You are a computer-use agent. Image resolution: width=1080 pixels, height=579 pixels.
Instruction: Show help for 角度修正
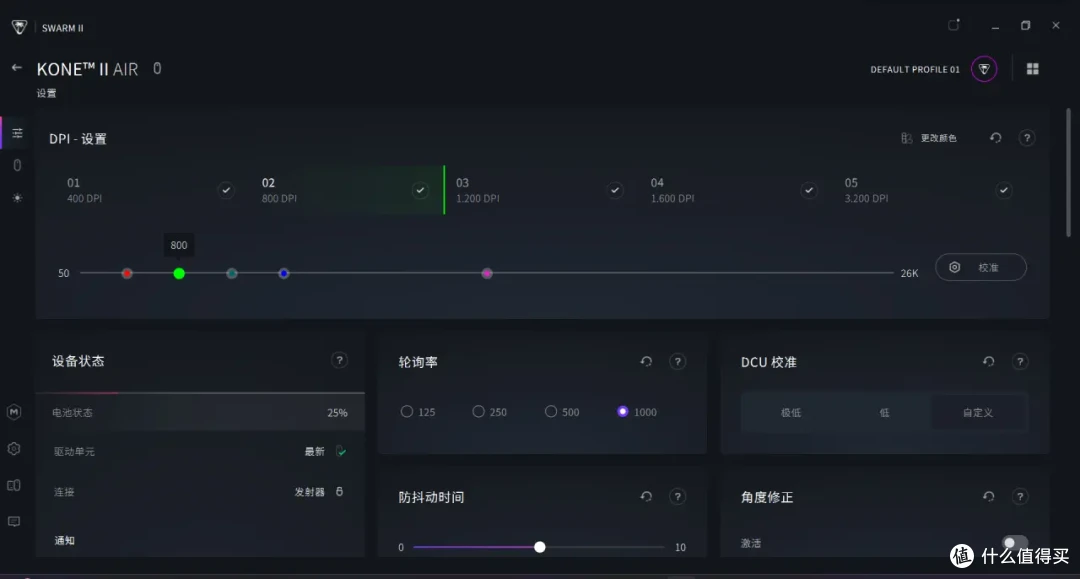pos(1020,496)
